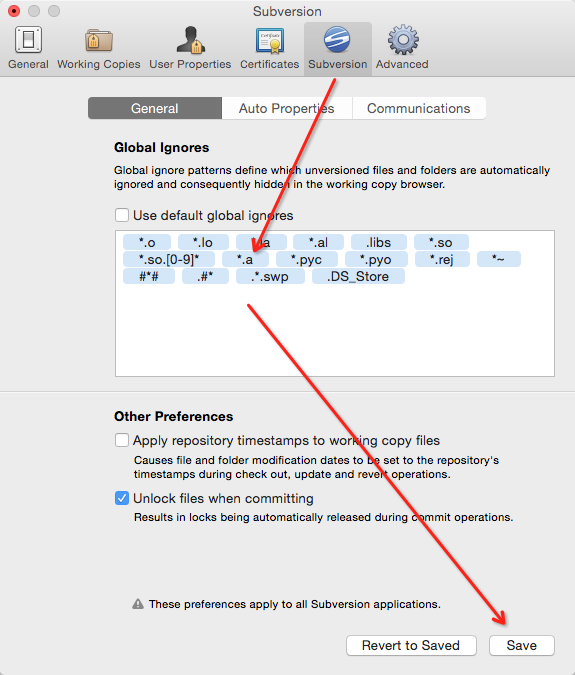Select the .*.swp ignore pattern token
575x675 pixels.
(270, 276)
